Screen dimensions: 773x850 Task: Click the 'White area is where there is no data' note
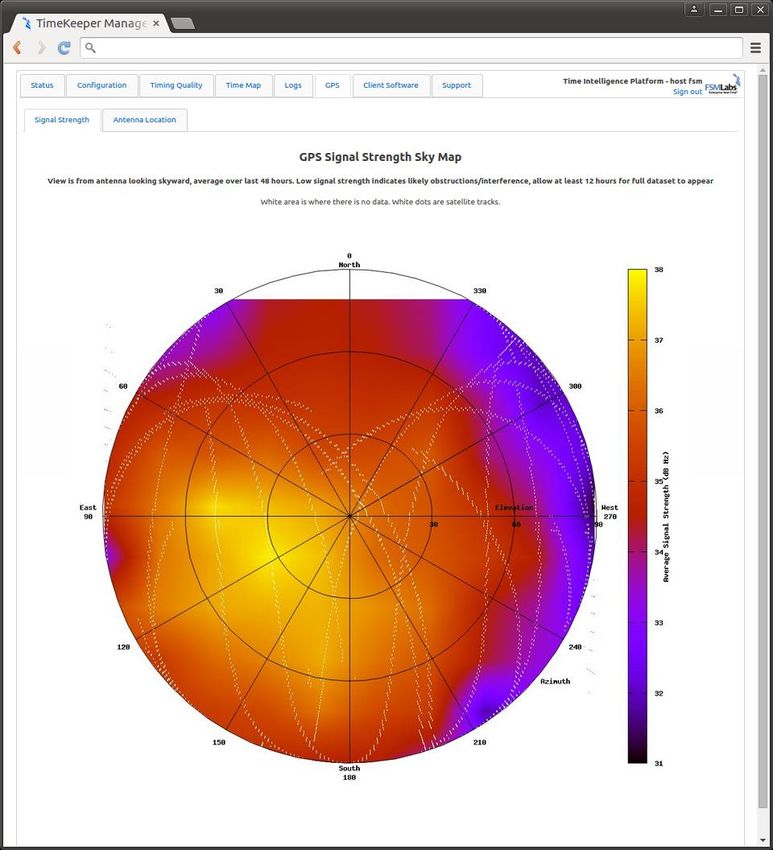coord(381,202)
